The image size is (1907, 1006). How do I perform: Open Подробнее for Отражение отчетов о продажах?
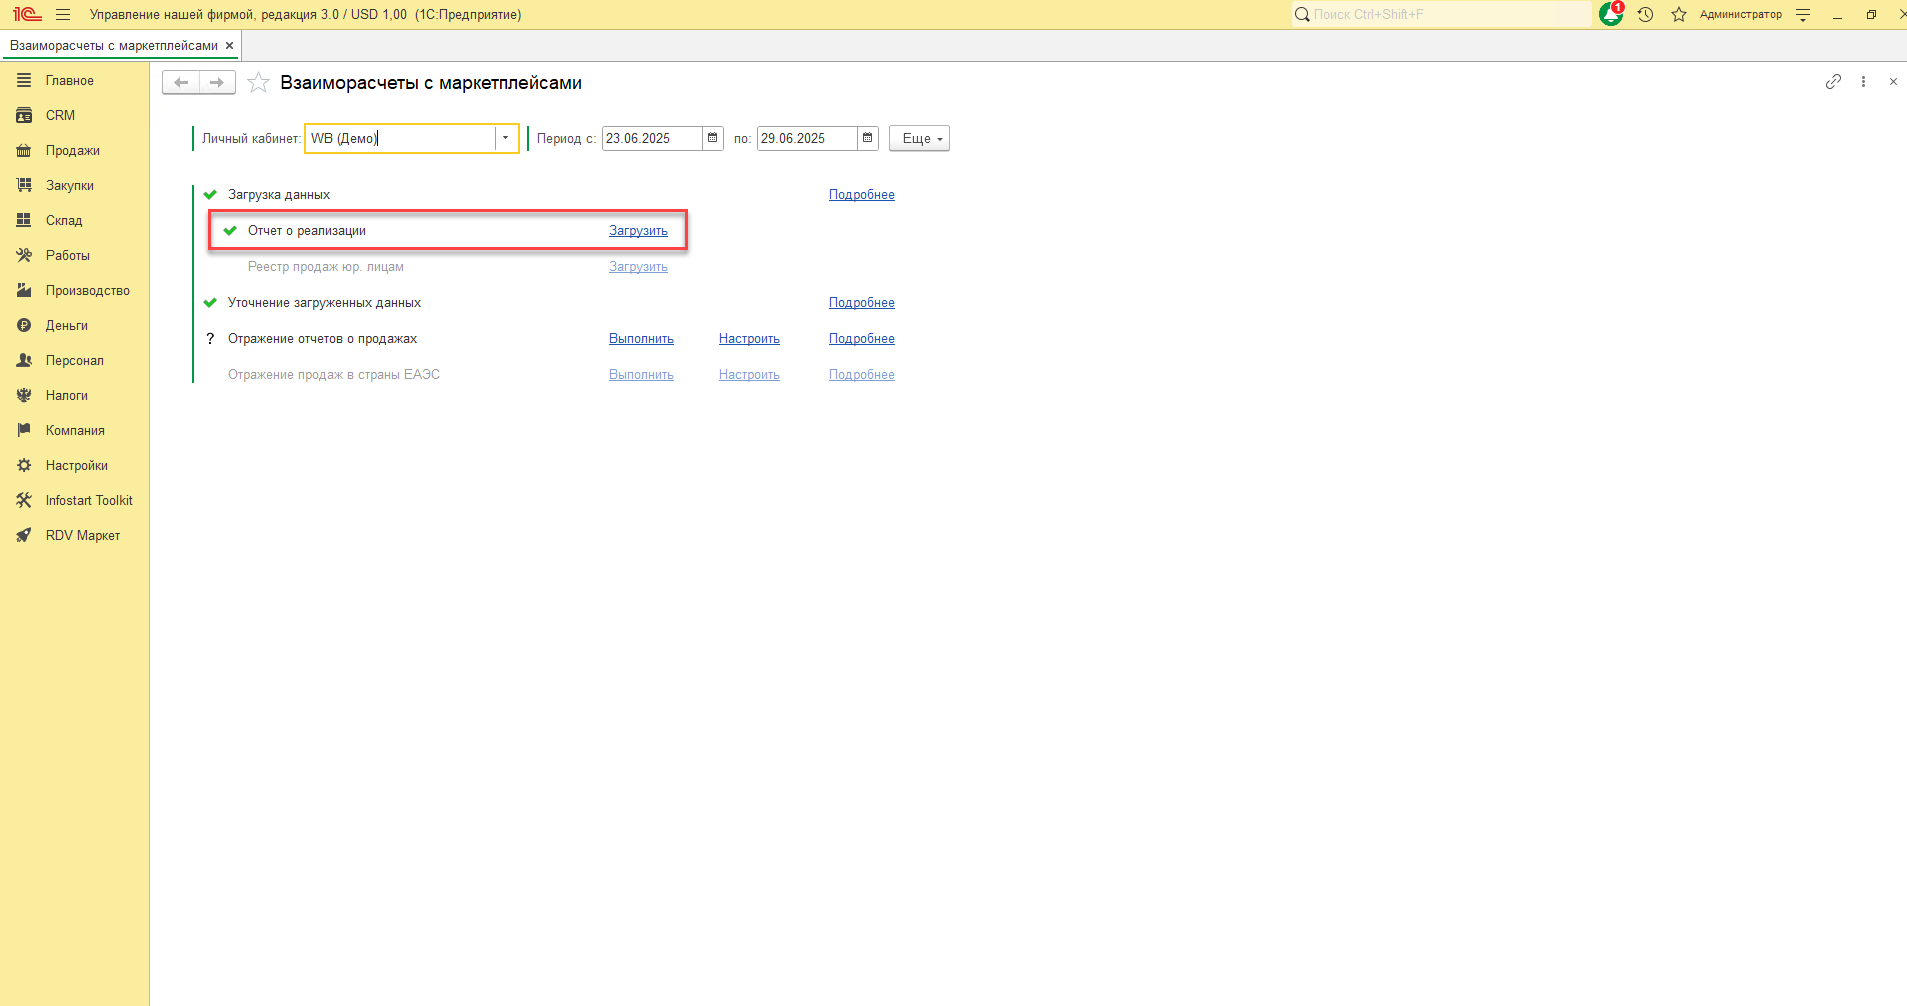862,338
